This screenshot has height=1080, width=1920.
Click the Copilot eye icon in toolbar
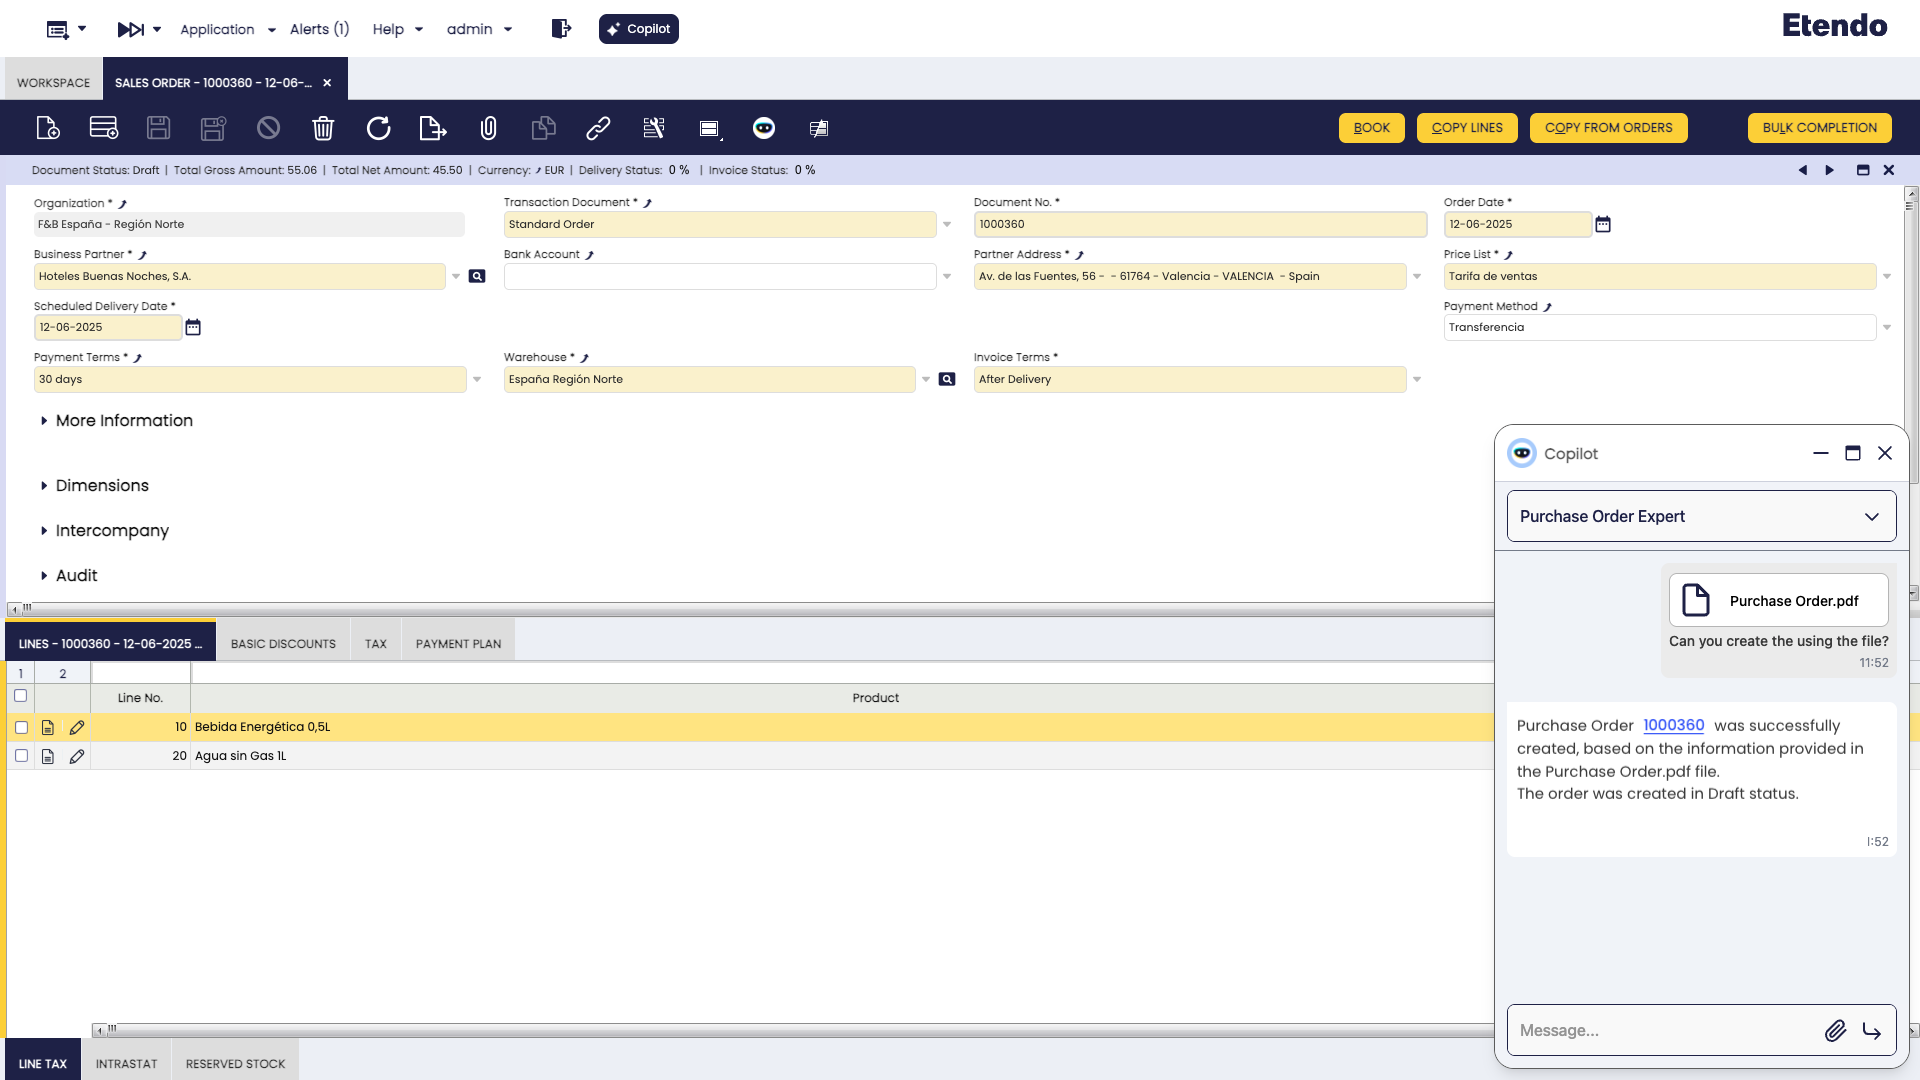764,128
